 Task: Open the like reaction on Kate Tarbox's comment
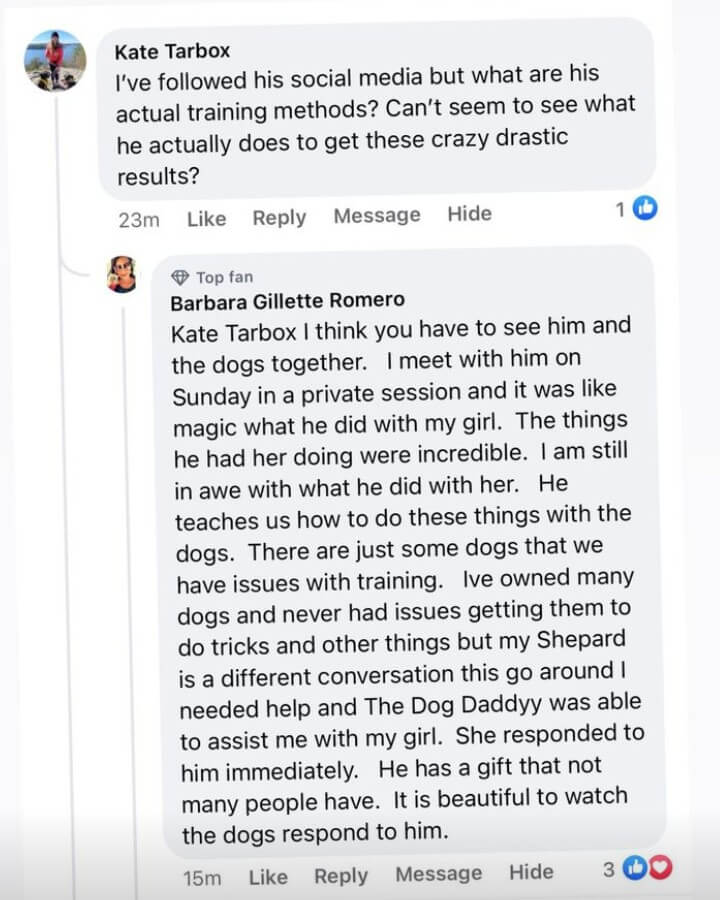(648, 209)
